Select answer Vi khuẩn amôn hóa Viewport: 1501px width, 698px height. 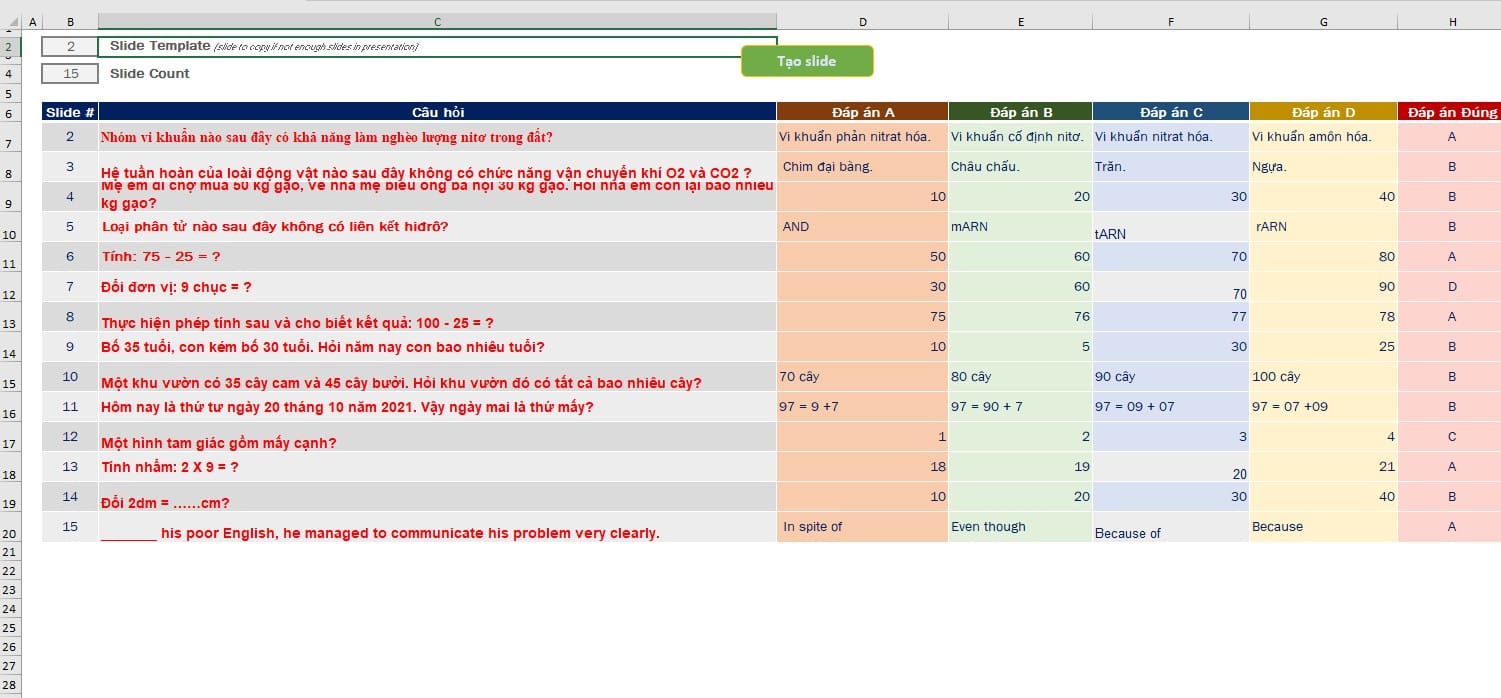pyautogui.click(x=1323, y=137)
